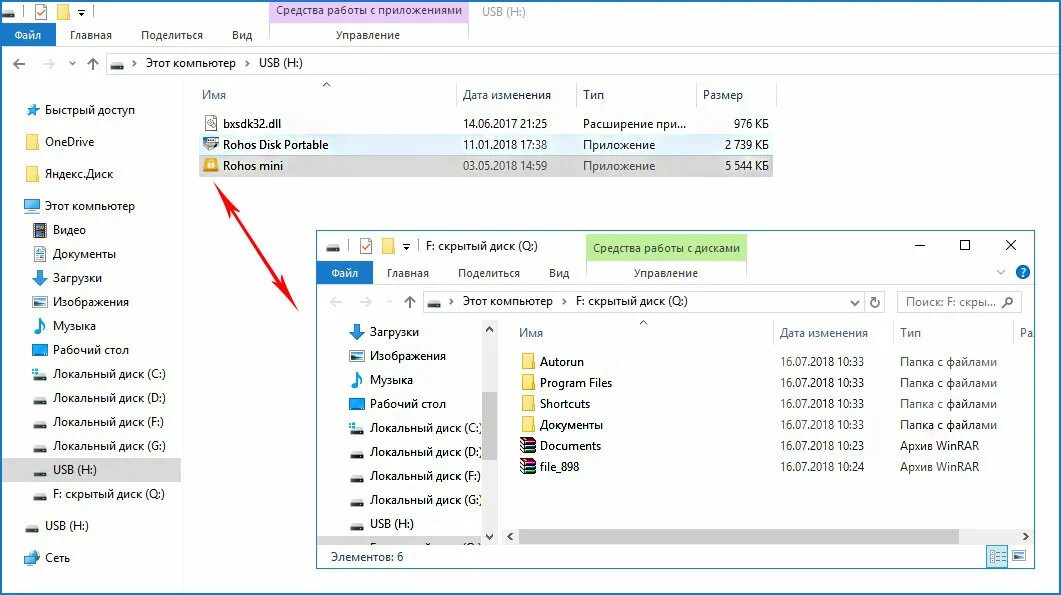Click Этот компьютер breadcrumb in USB window
This screenshot has width=1061, height=595.
pyautogui.click(x=191, y=63)
